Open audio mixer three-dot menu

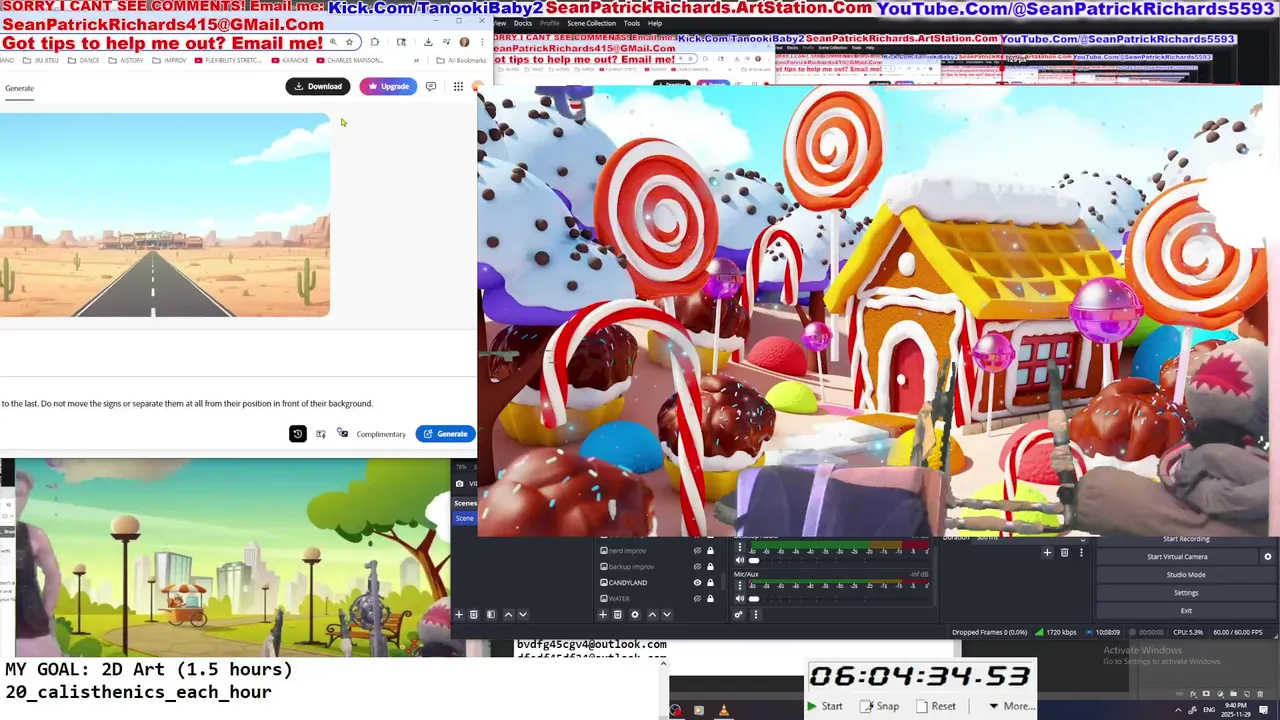pos(755,614)
